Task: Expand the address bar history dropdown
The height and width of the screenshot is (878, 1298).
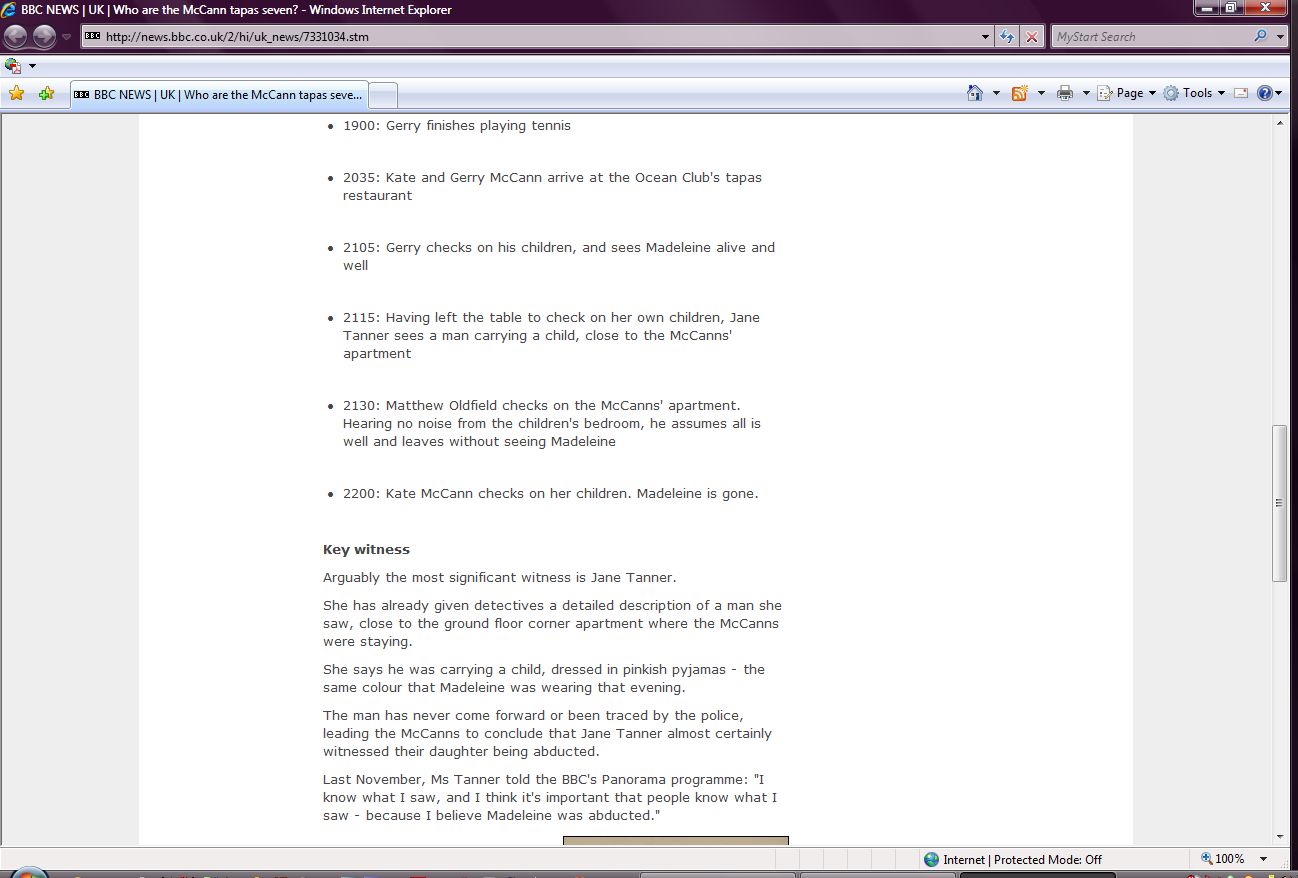Action: [x=986, y=37]
